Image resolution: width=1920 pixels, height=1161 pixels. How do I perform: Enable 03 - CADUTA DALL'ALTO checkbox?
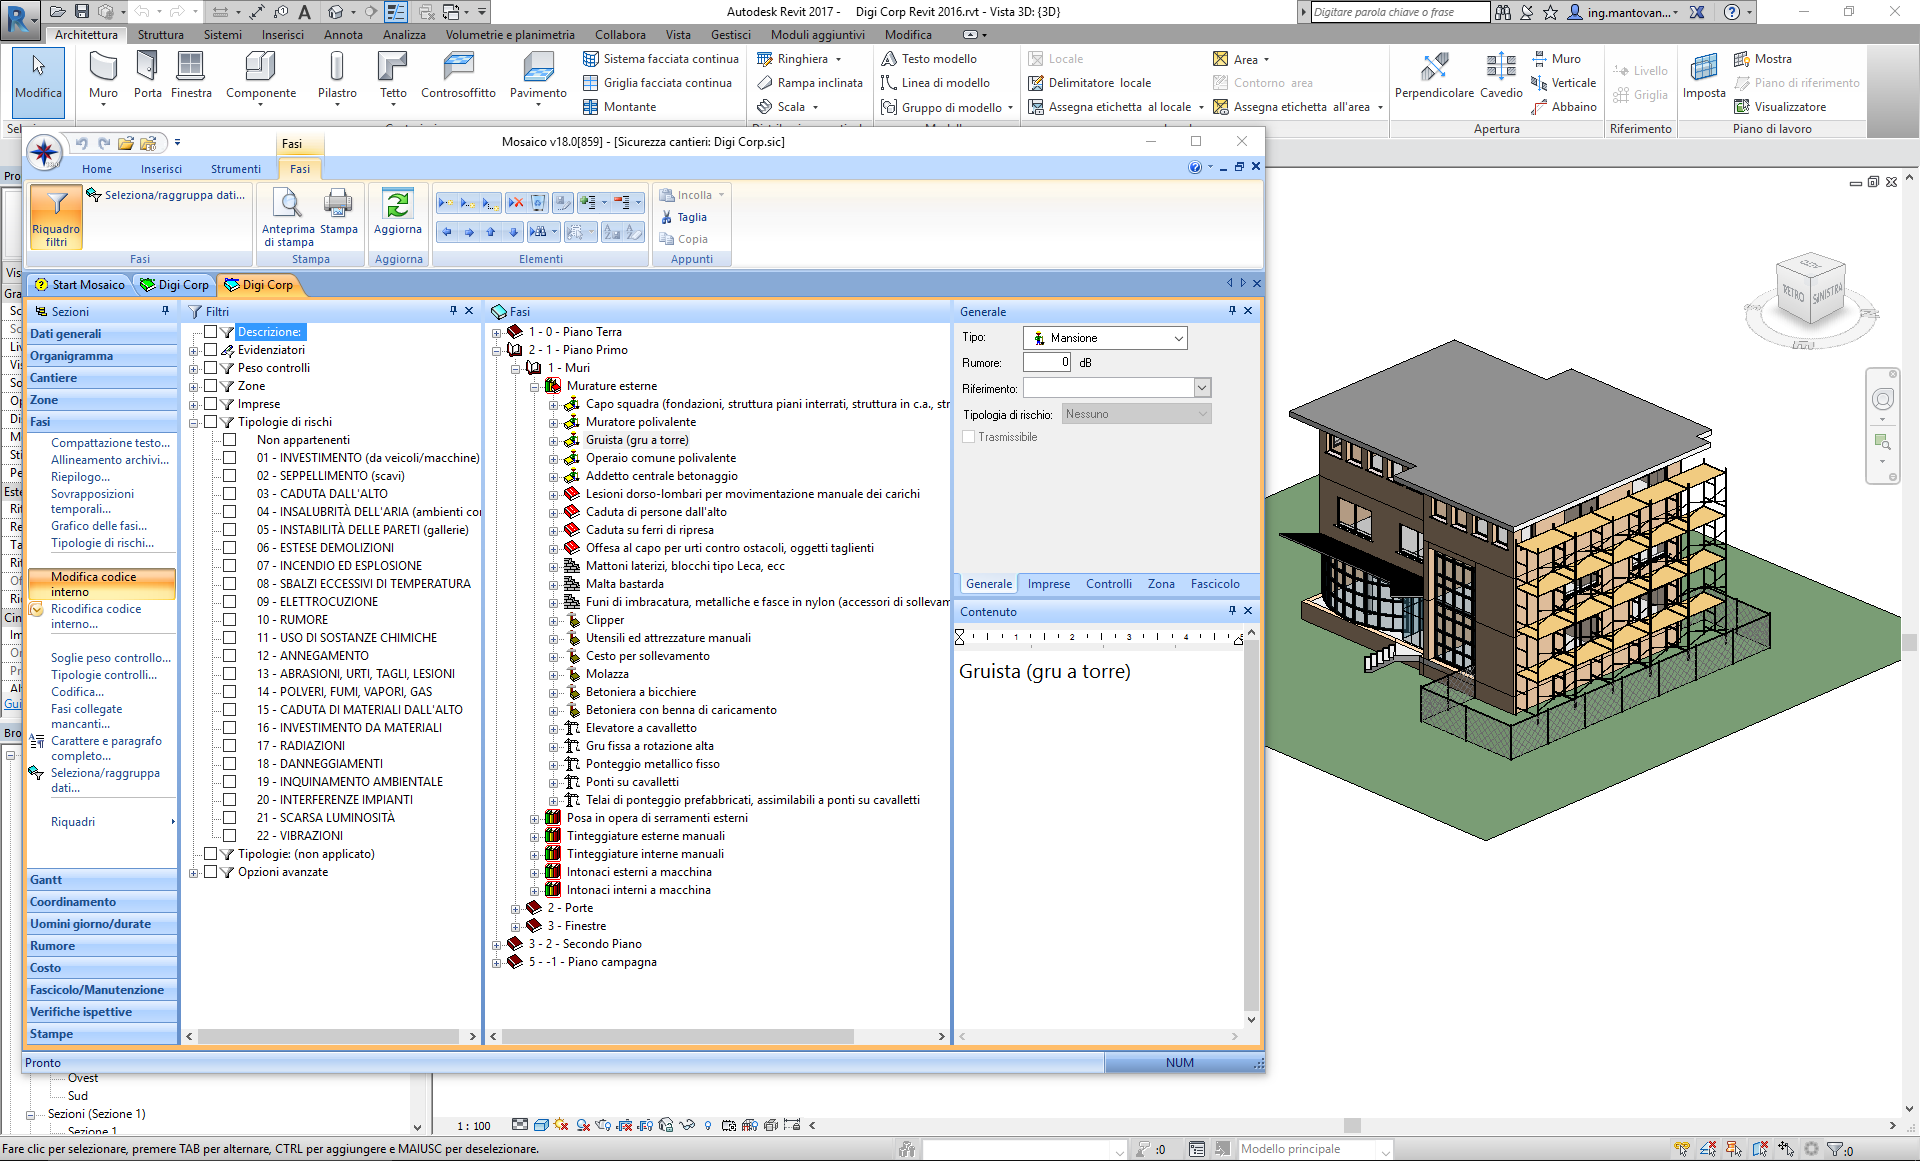pos(230,494)
